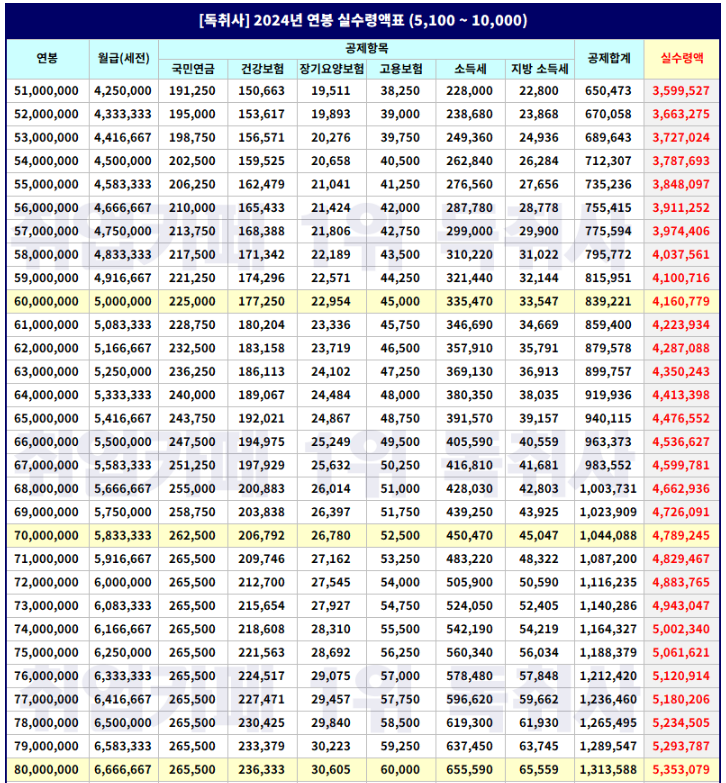Select the salary cell 65,000,000

[46, 419]
